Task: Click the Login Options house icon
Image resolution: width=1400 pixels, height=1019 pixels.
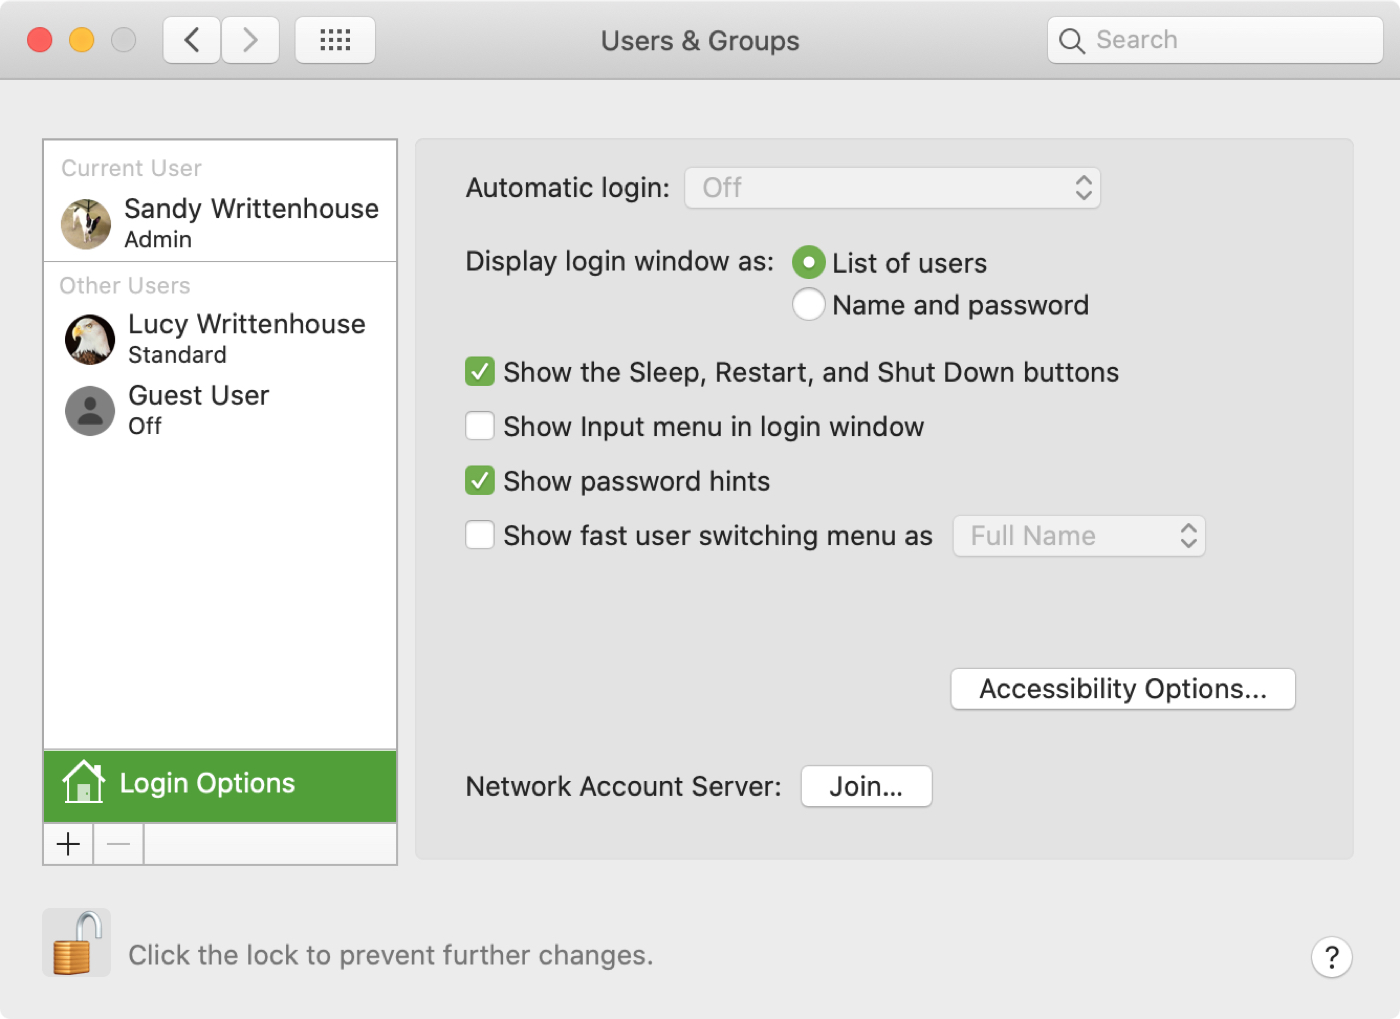Action: [x=85, y=783]
